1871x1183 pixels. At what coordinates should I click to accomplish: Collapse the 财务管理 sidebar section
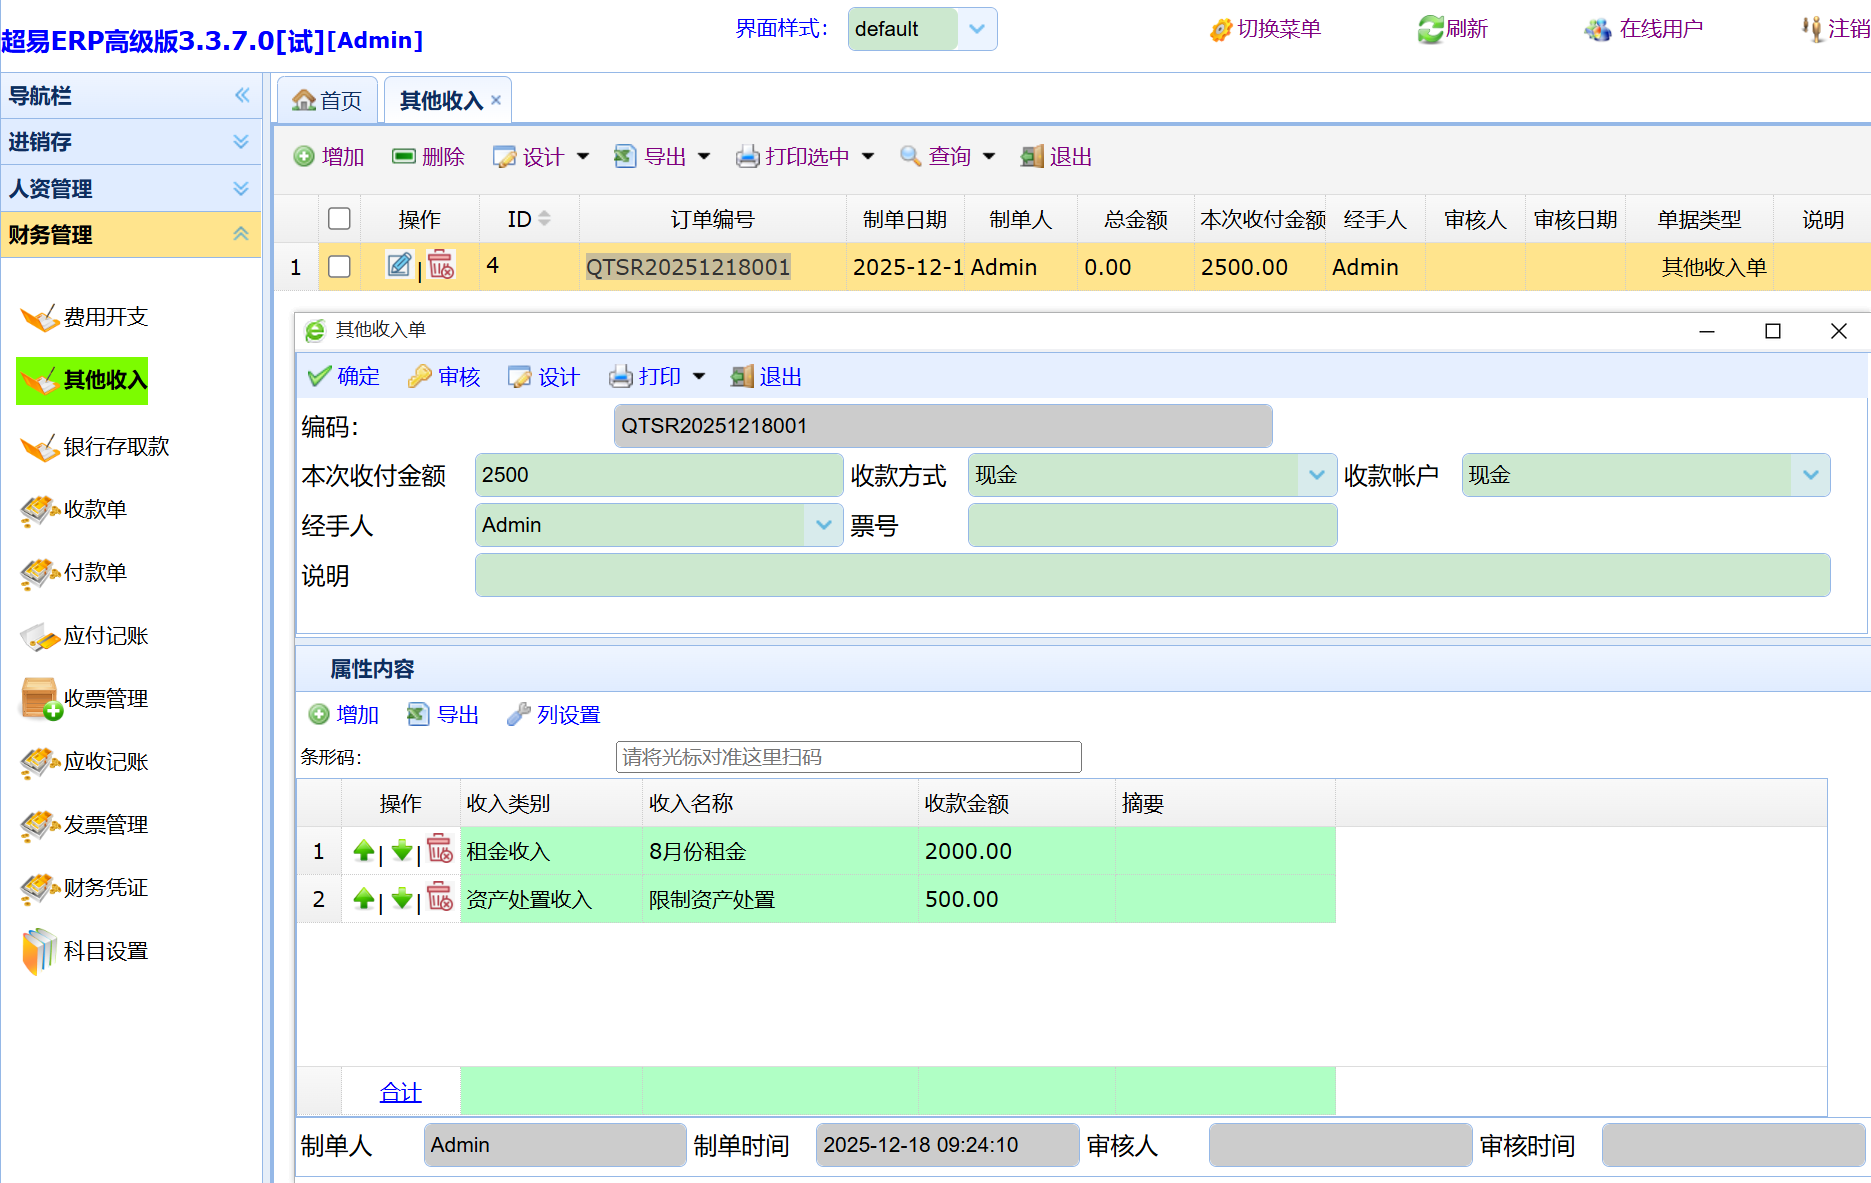240,234
